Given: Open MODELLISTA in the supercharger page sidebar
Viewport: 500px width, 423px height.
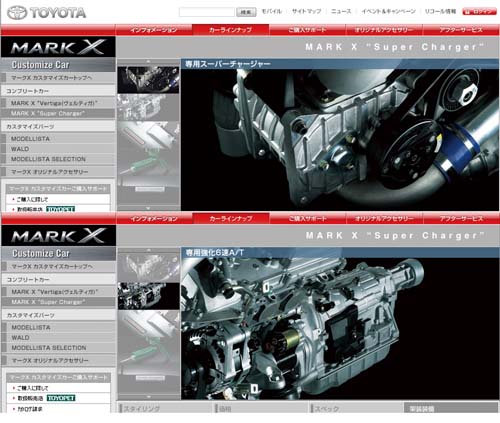Looking at the screenshot, I should pyautogui.click(x=58, y=139).
